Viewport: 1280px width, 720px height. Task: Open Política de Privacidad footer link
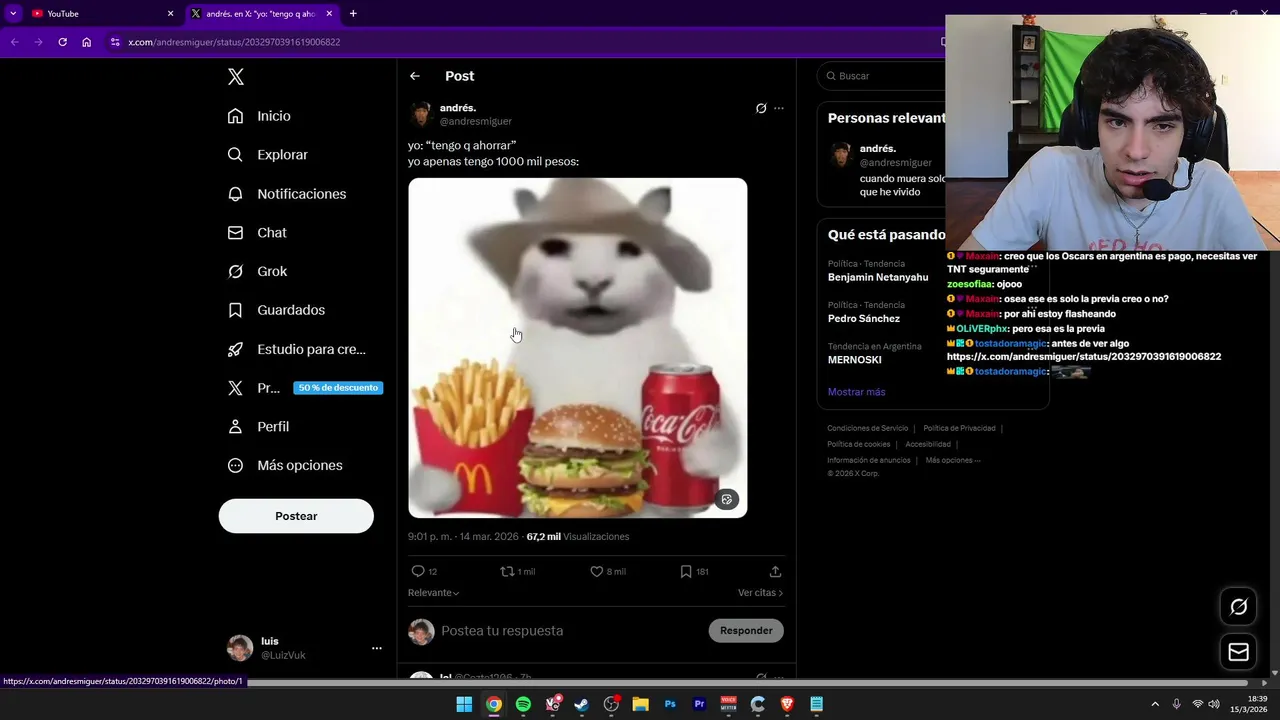coord(959,428)
